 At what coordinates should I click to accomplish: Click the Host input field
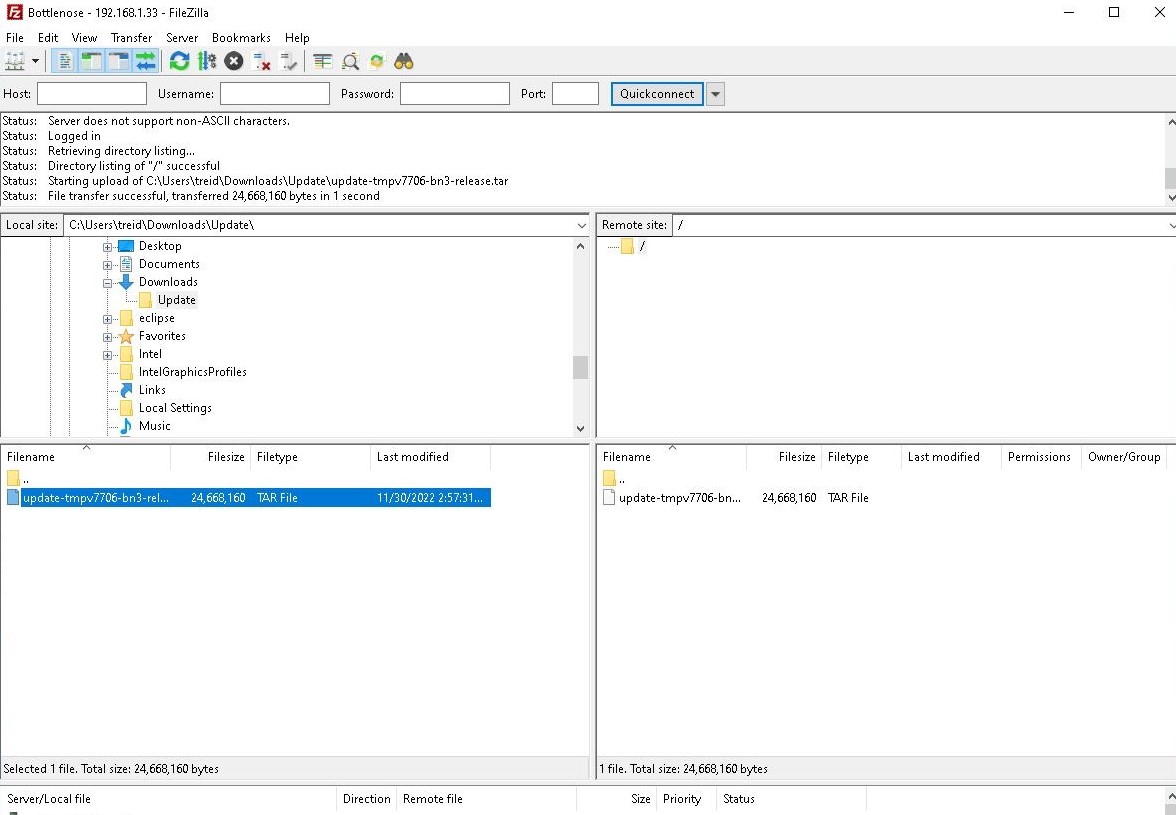point(92,94)
